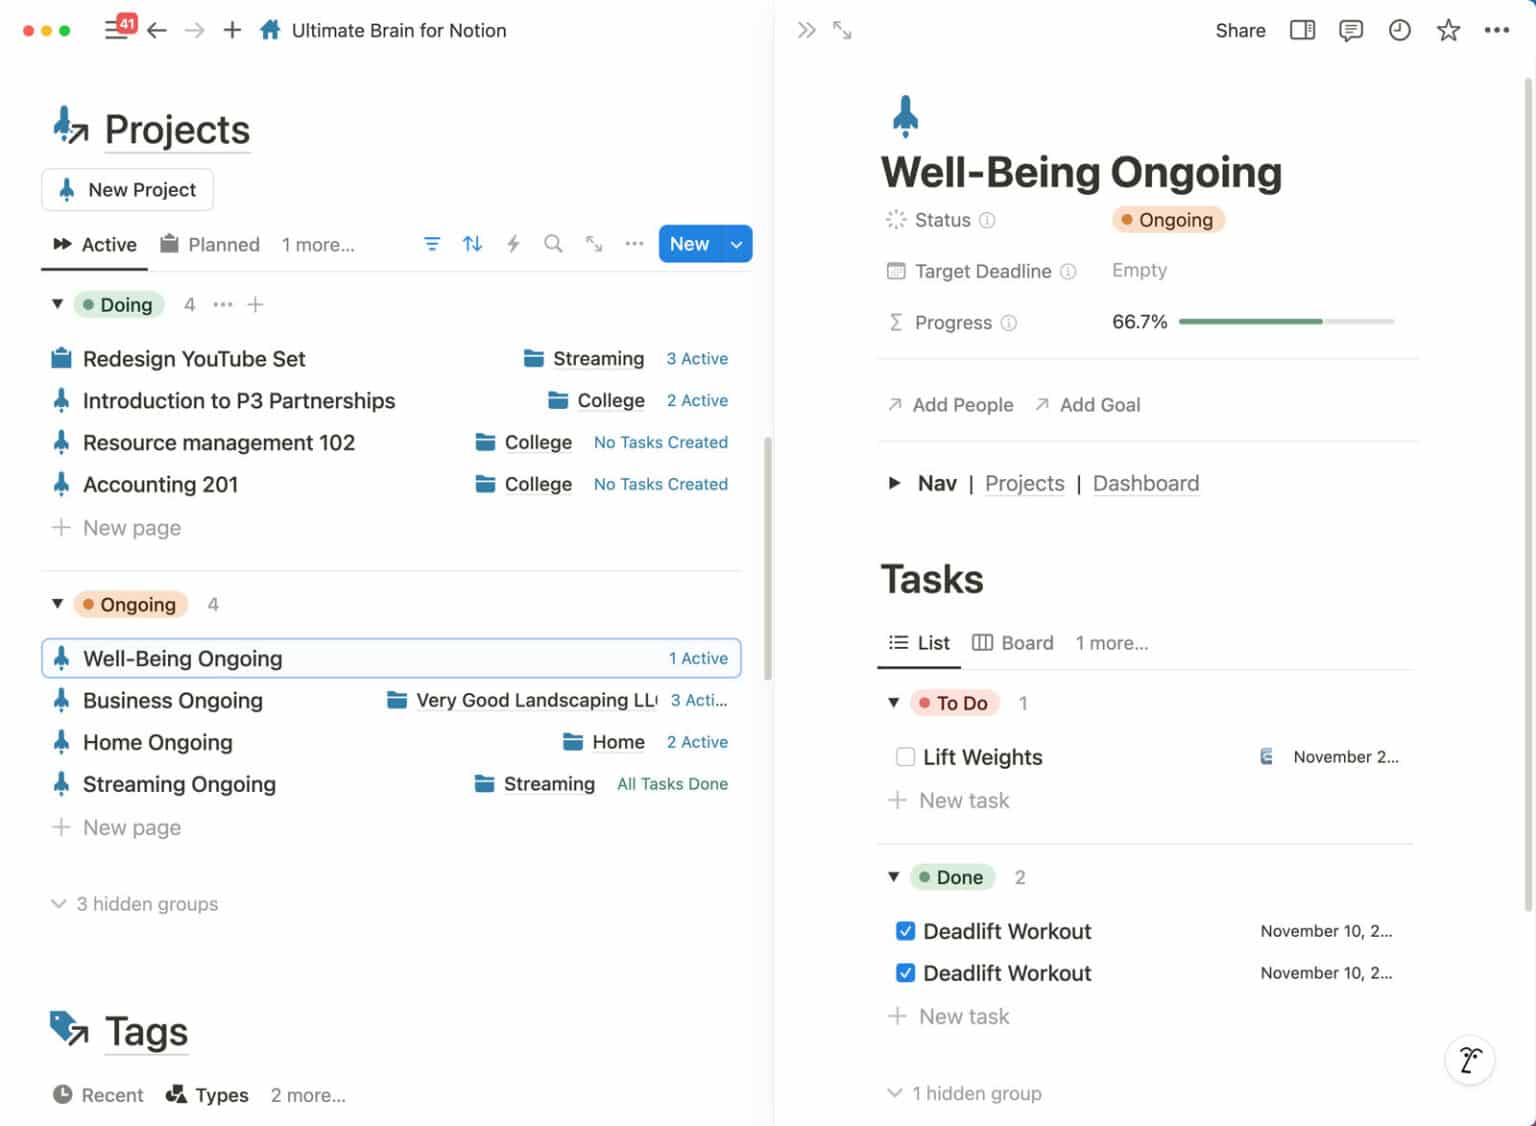Switch Tasks to Board view

[x=1013, y=643]
